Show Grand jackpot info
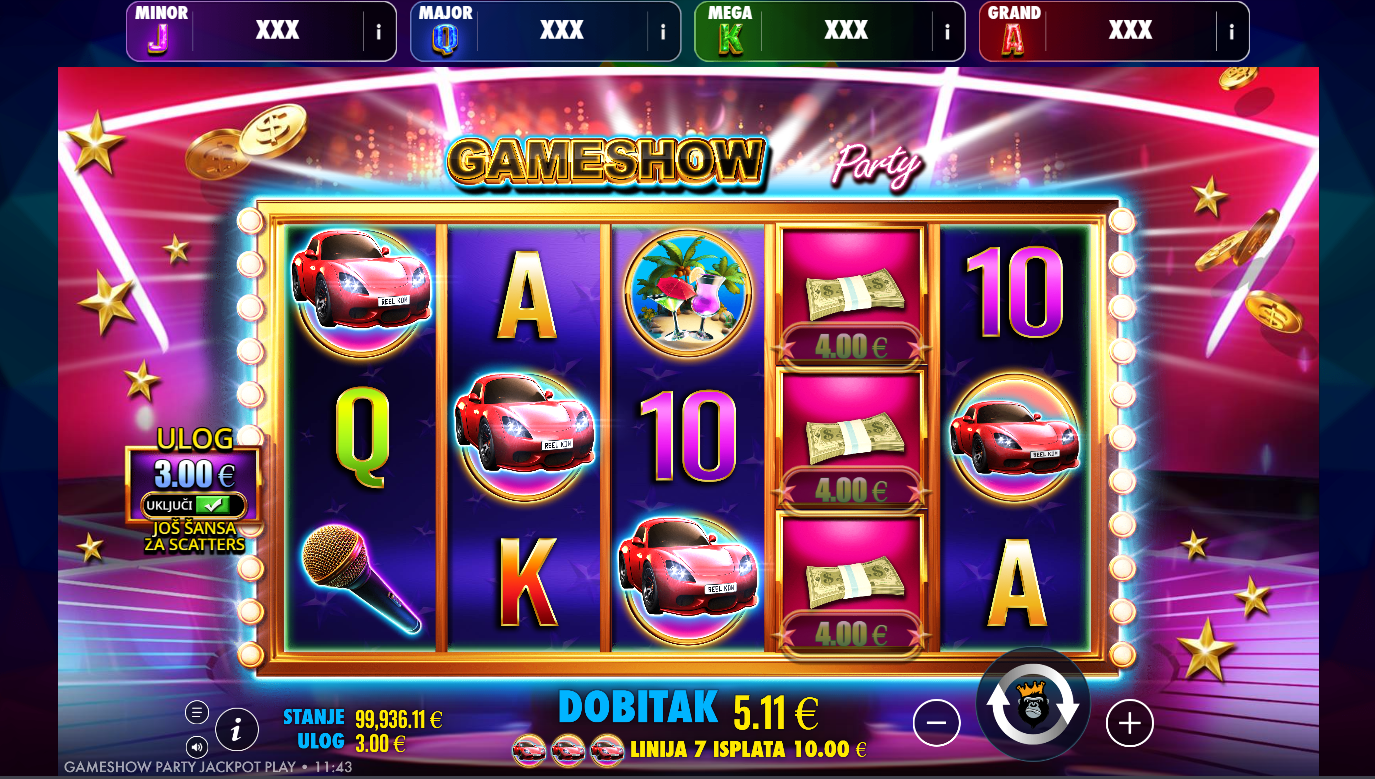1375x779 pixels. (x=1231, y=31)
